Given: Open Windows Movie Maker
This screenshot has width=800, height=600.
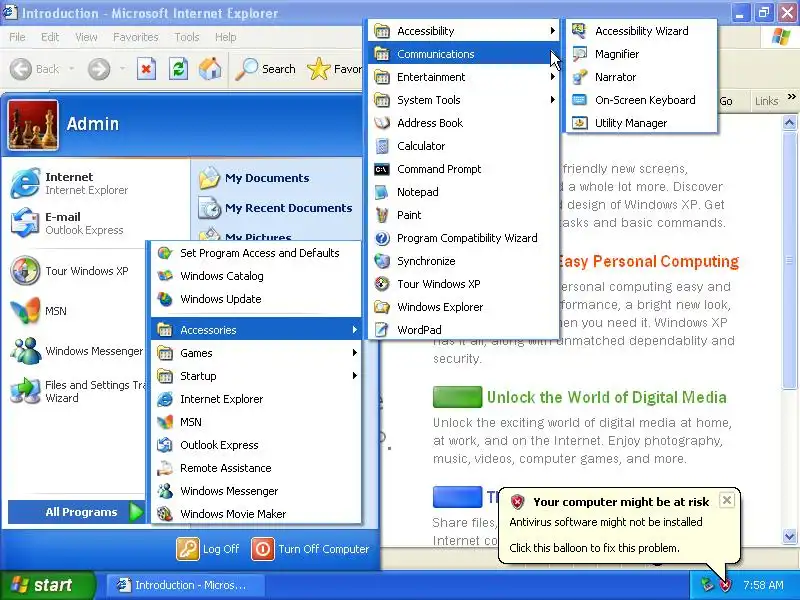Looking at the screenshot, I should coord(256,514).
